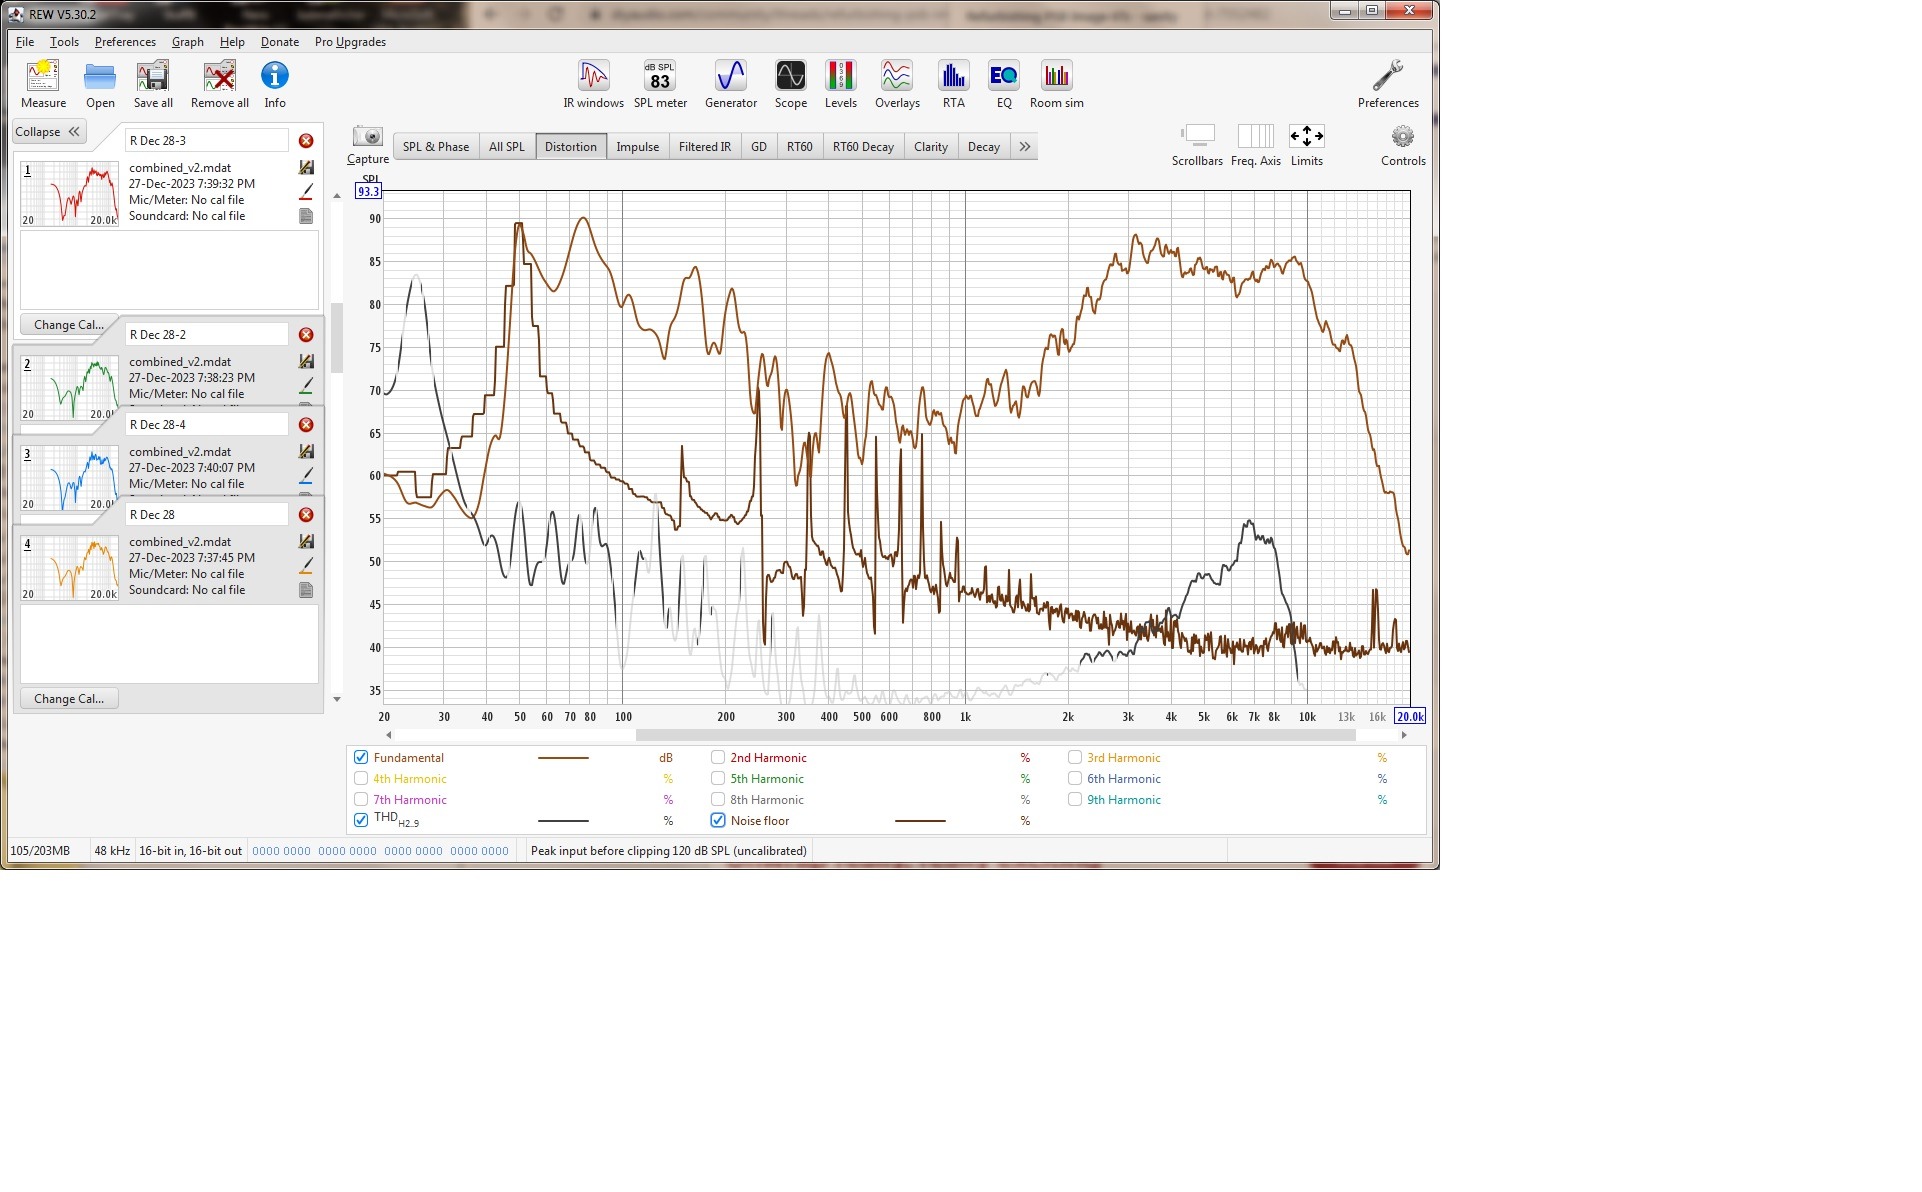The height and width of the screenshot is (1192, 1922).
Task: Toggle the Fundamental trace checkbox
Action: point(361,758)
